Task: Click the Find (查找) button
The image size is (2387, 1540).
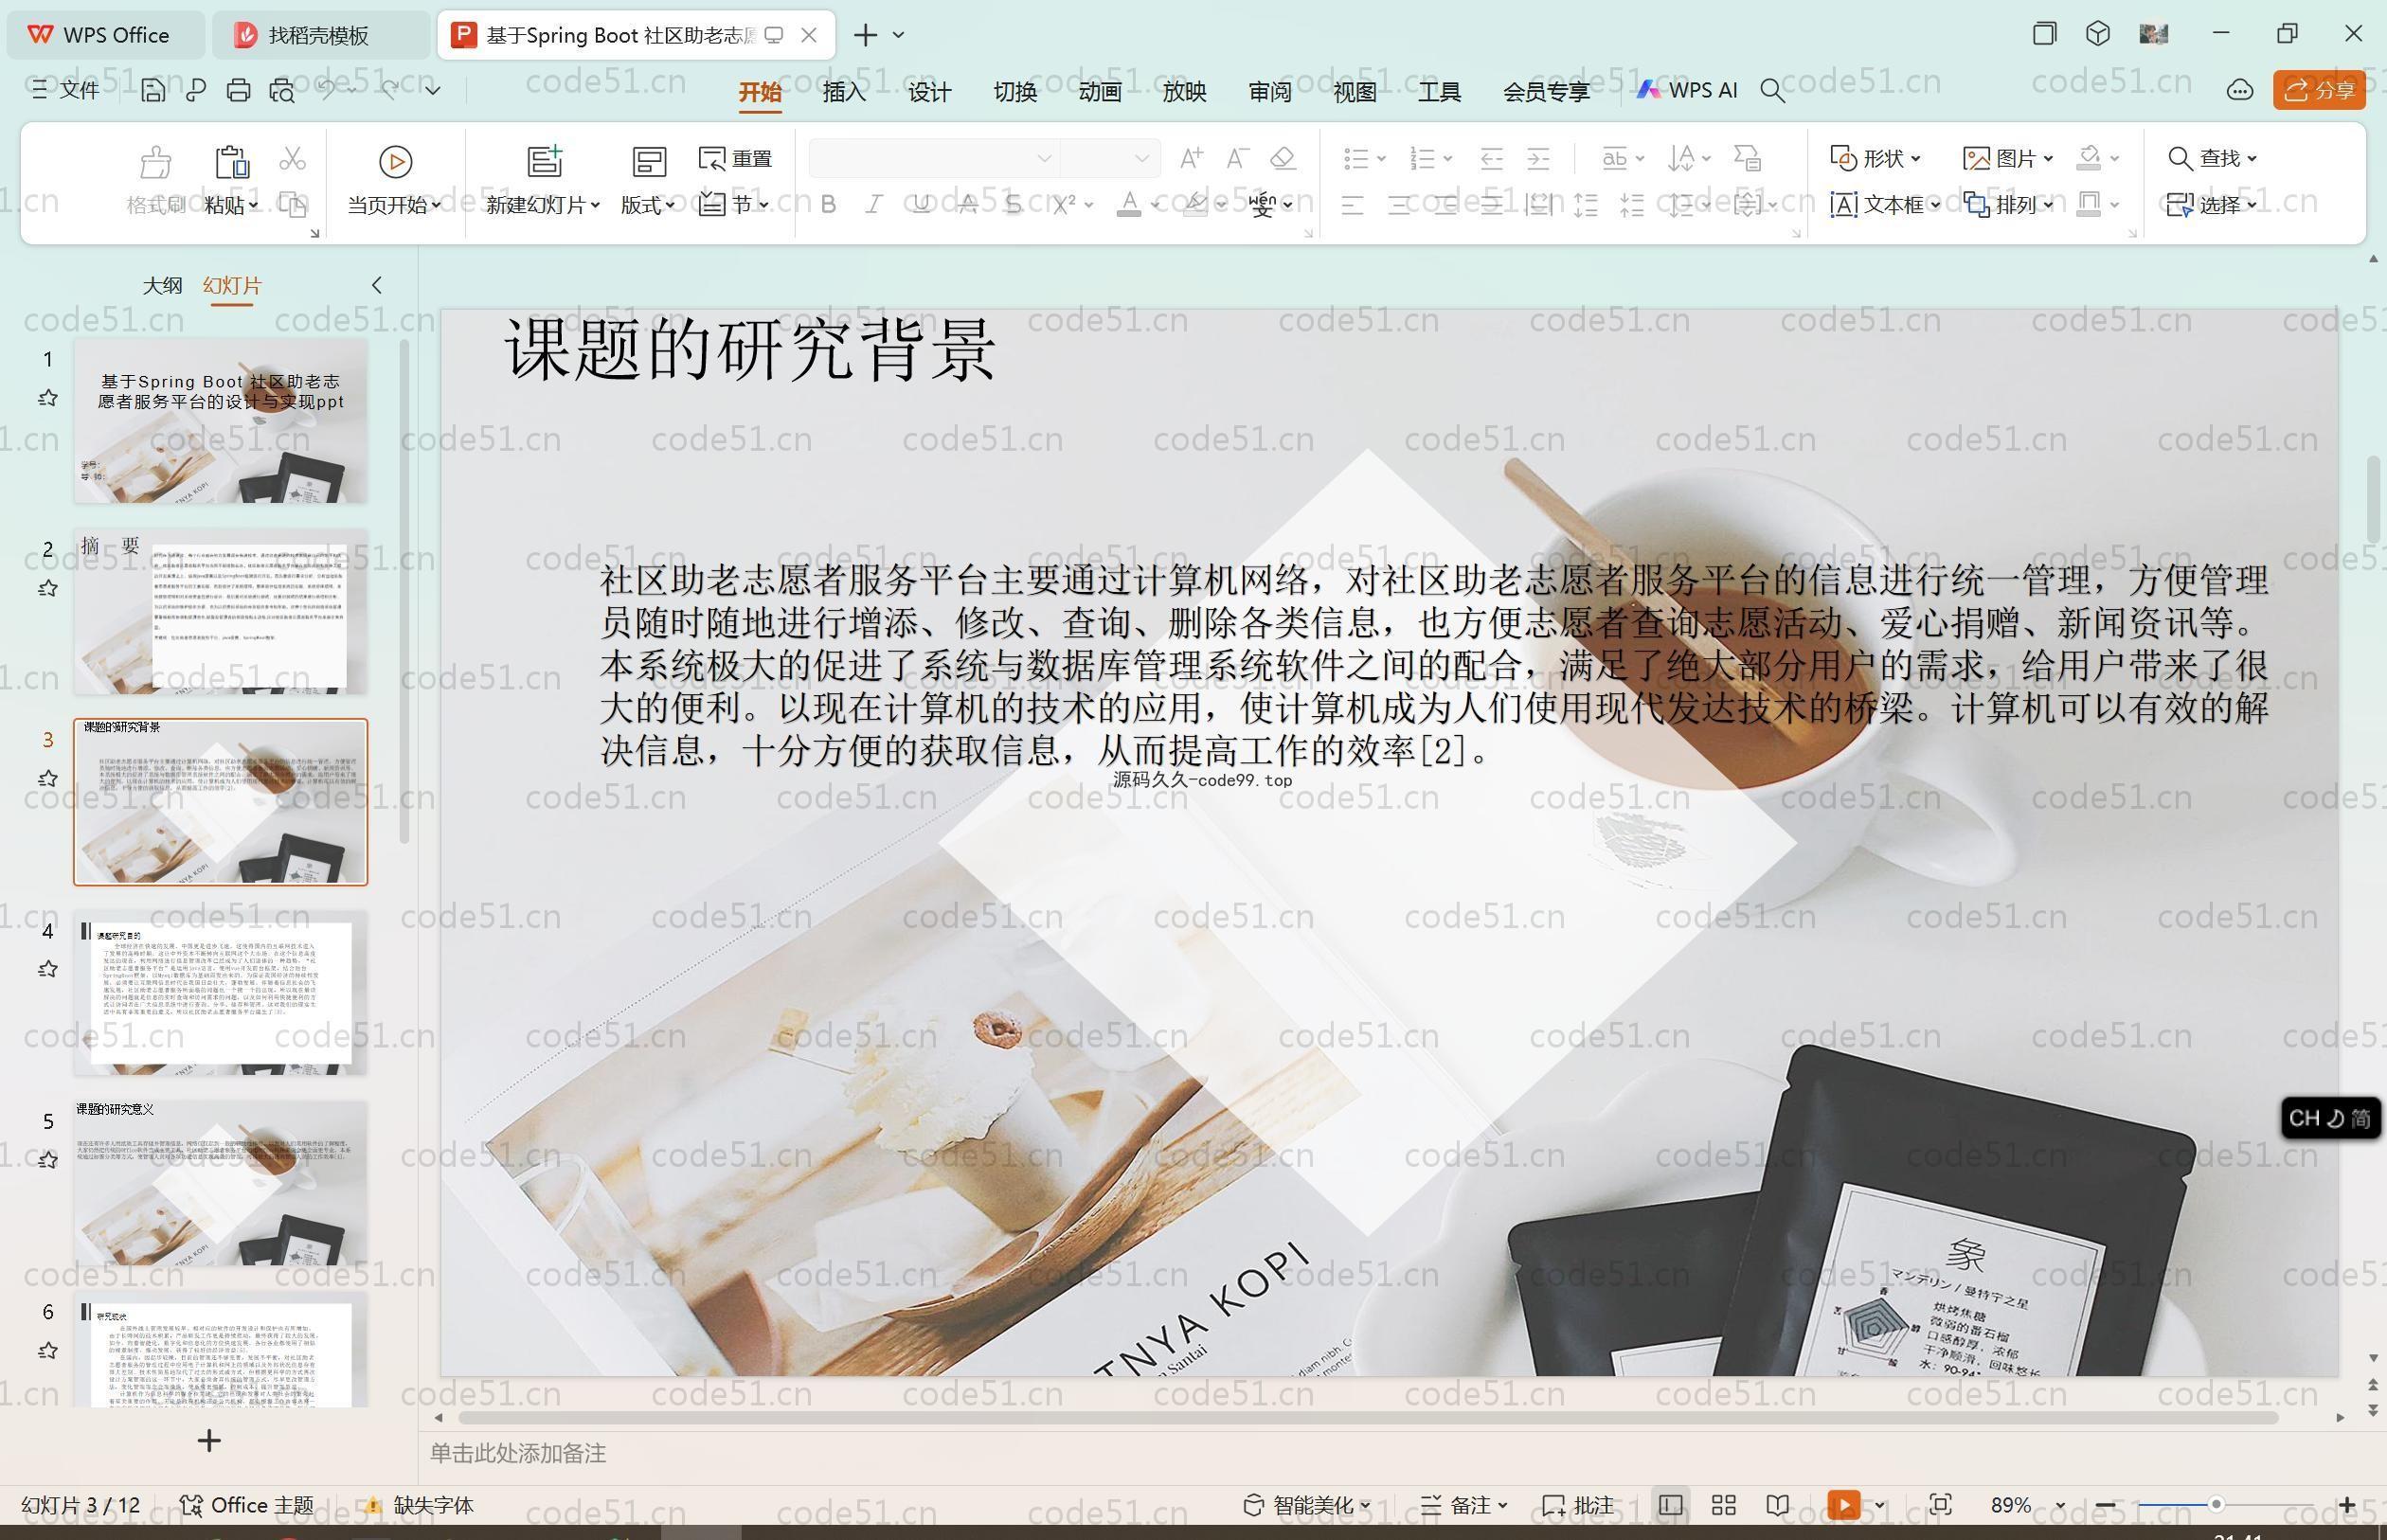Action: pos(2212,158)
